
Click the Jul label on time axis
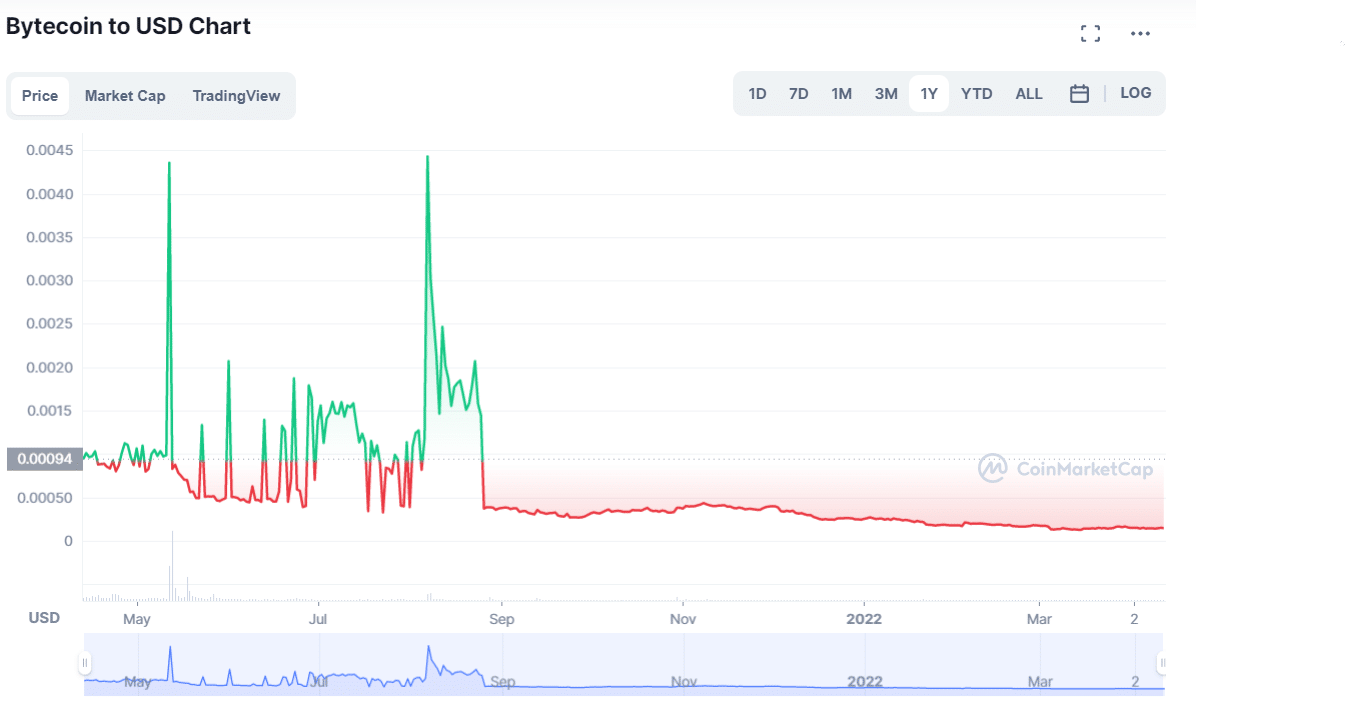pos(318,619)
